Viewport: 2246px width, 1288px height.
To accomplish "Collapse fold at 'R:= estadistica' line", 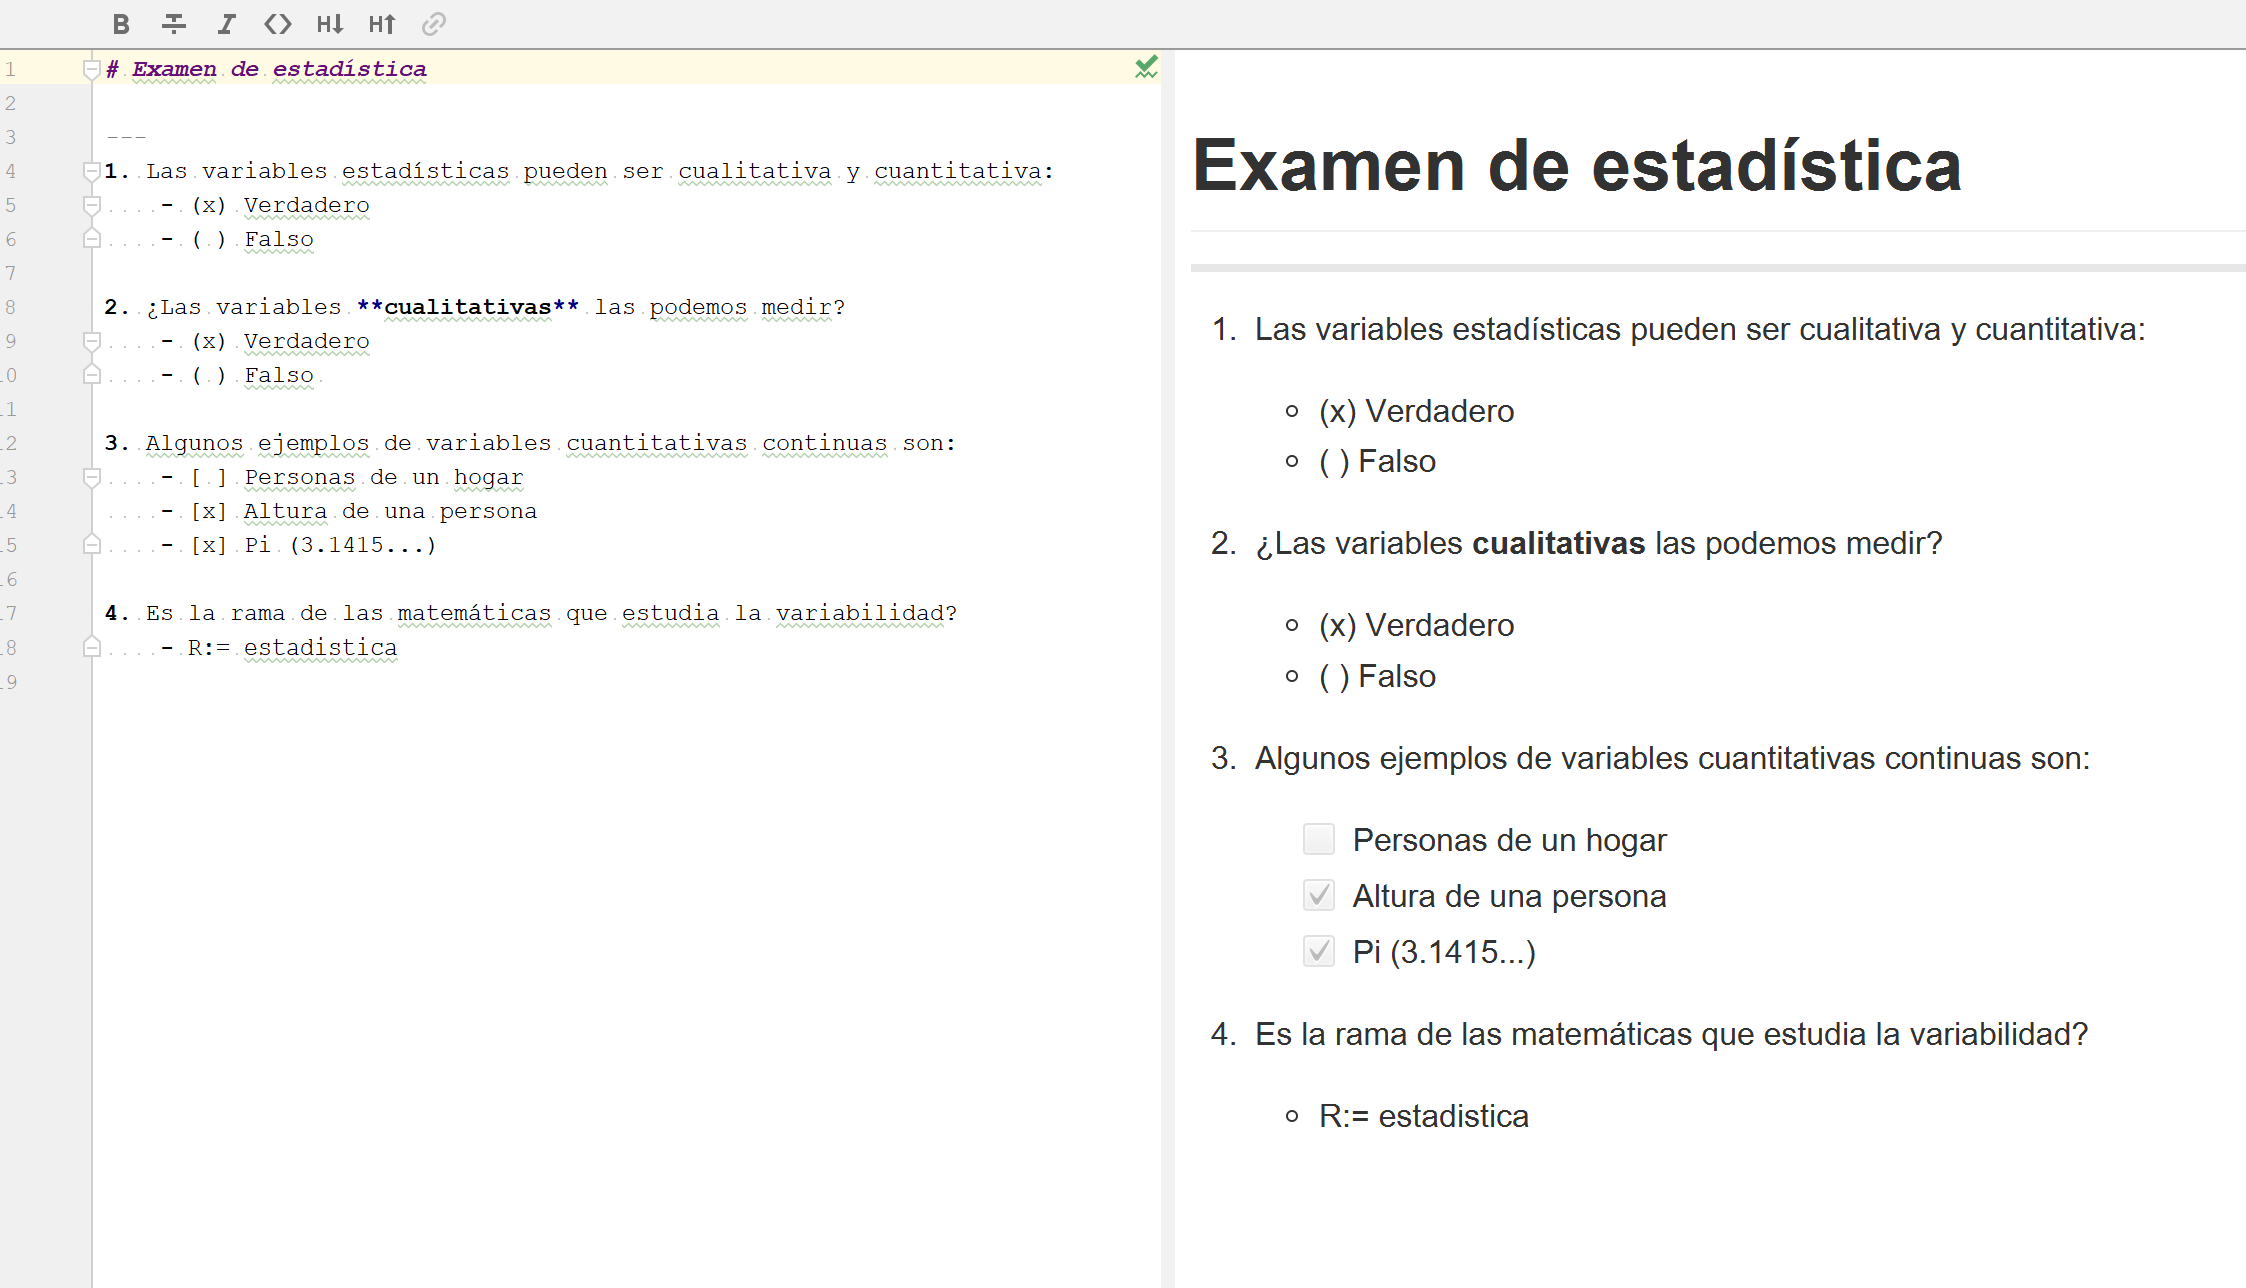I will pyautogui.click(x=91, y=647).
